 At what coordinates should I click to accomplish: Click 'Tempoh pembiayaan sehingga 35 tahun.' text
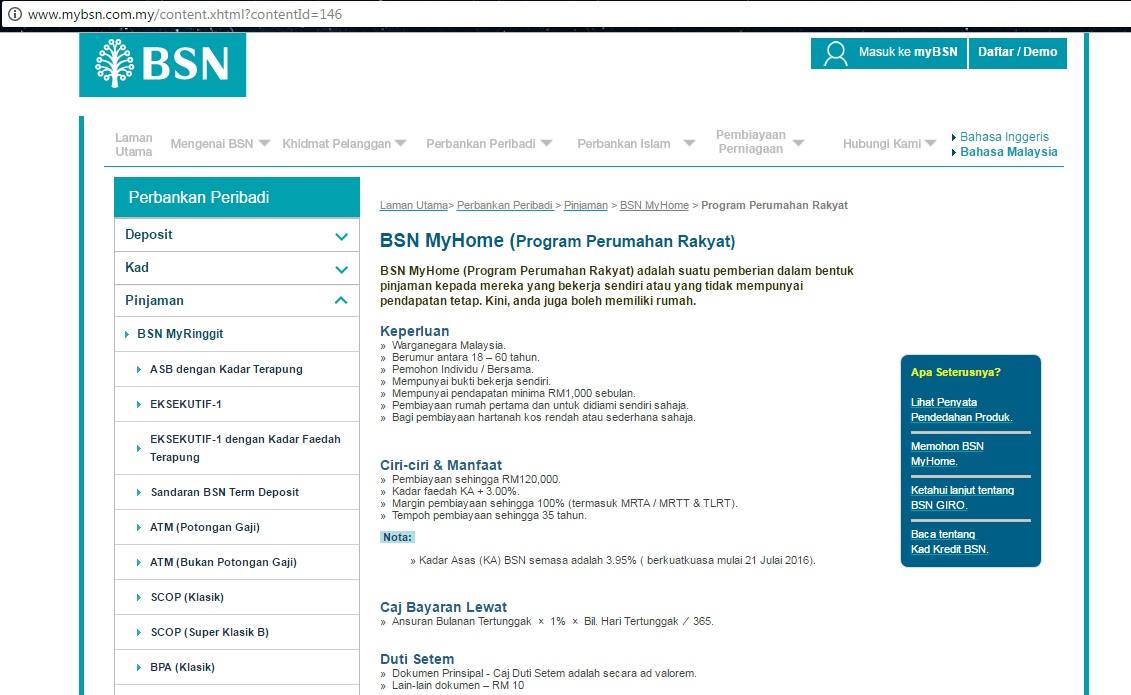[489, 515]
